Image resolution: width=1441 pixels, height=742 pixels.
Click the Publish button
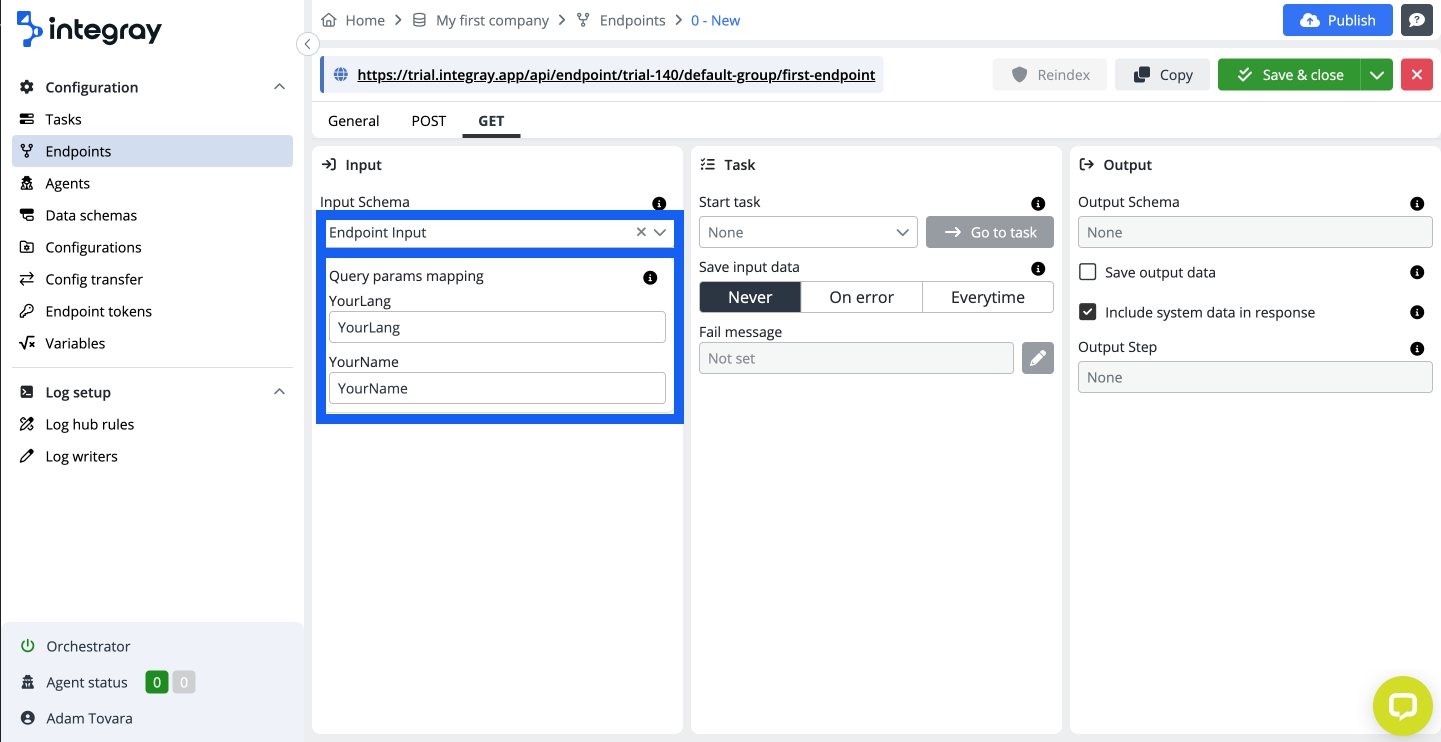coord(1337,20)
